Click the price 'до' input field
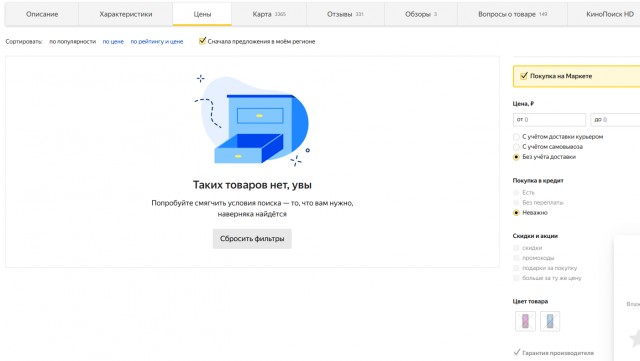Image resolution: width=640 pixels, height=361 pixels. click(x=615, y=120)
